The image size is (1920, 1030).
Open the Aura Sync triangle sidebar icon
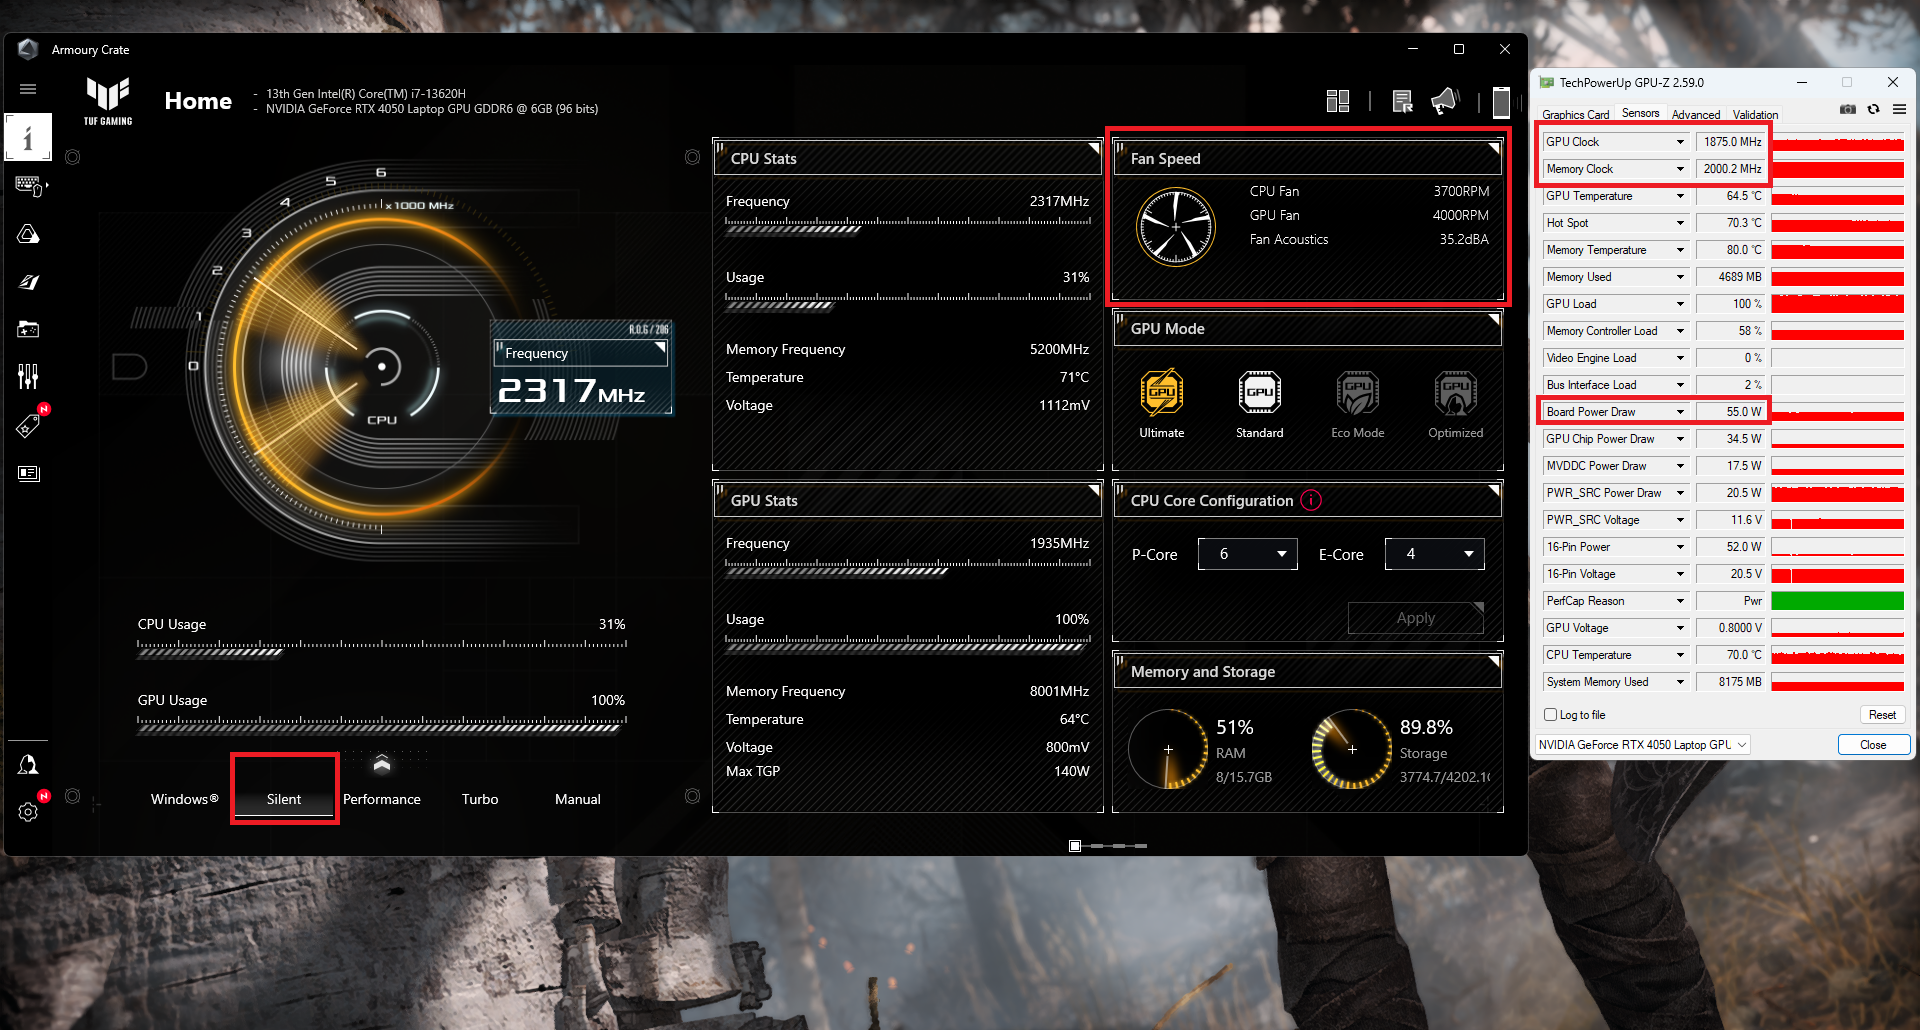pyautogui.click(x=28, y=234)
